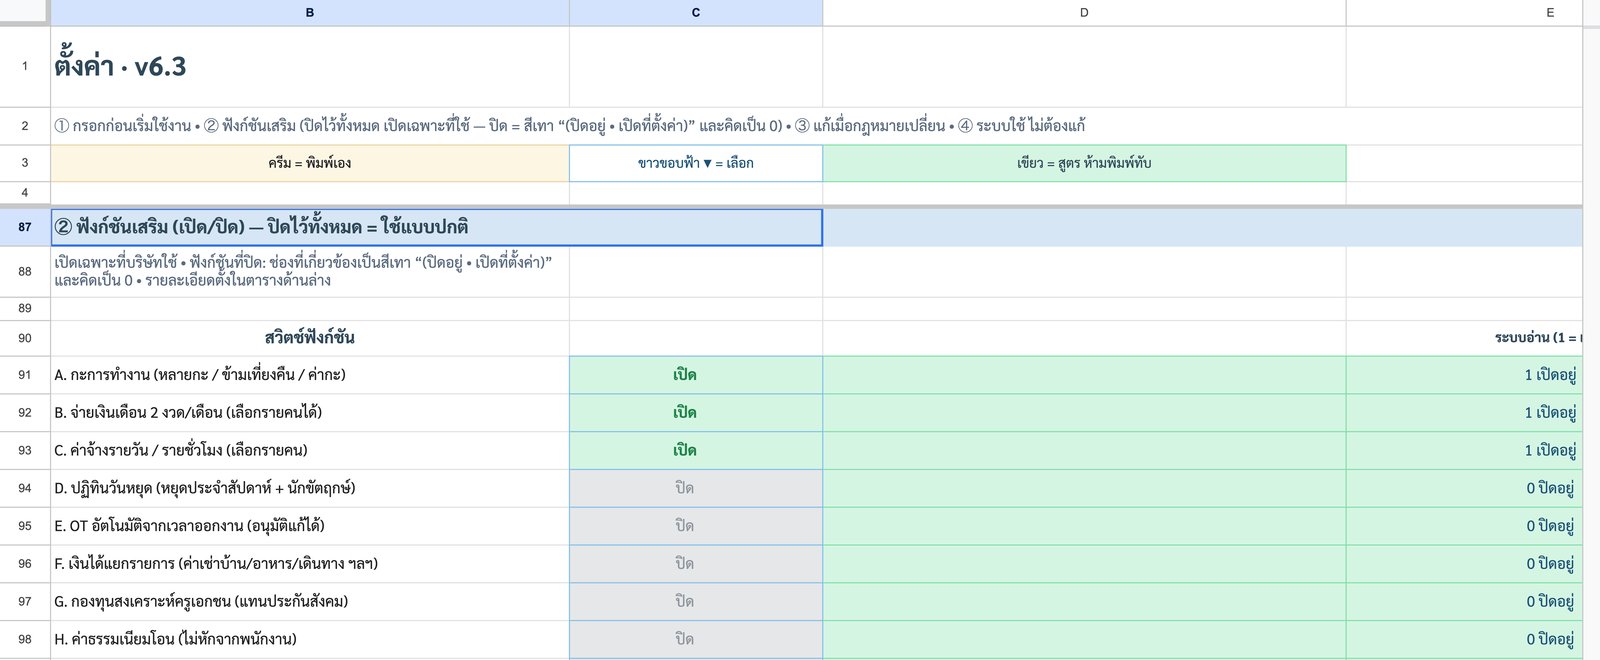
Task: Select row 1 via its row header
Action: coord(25,67)
